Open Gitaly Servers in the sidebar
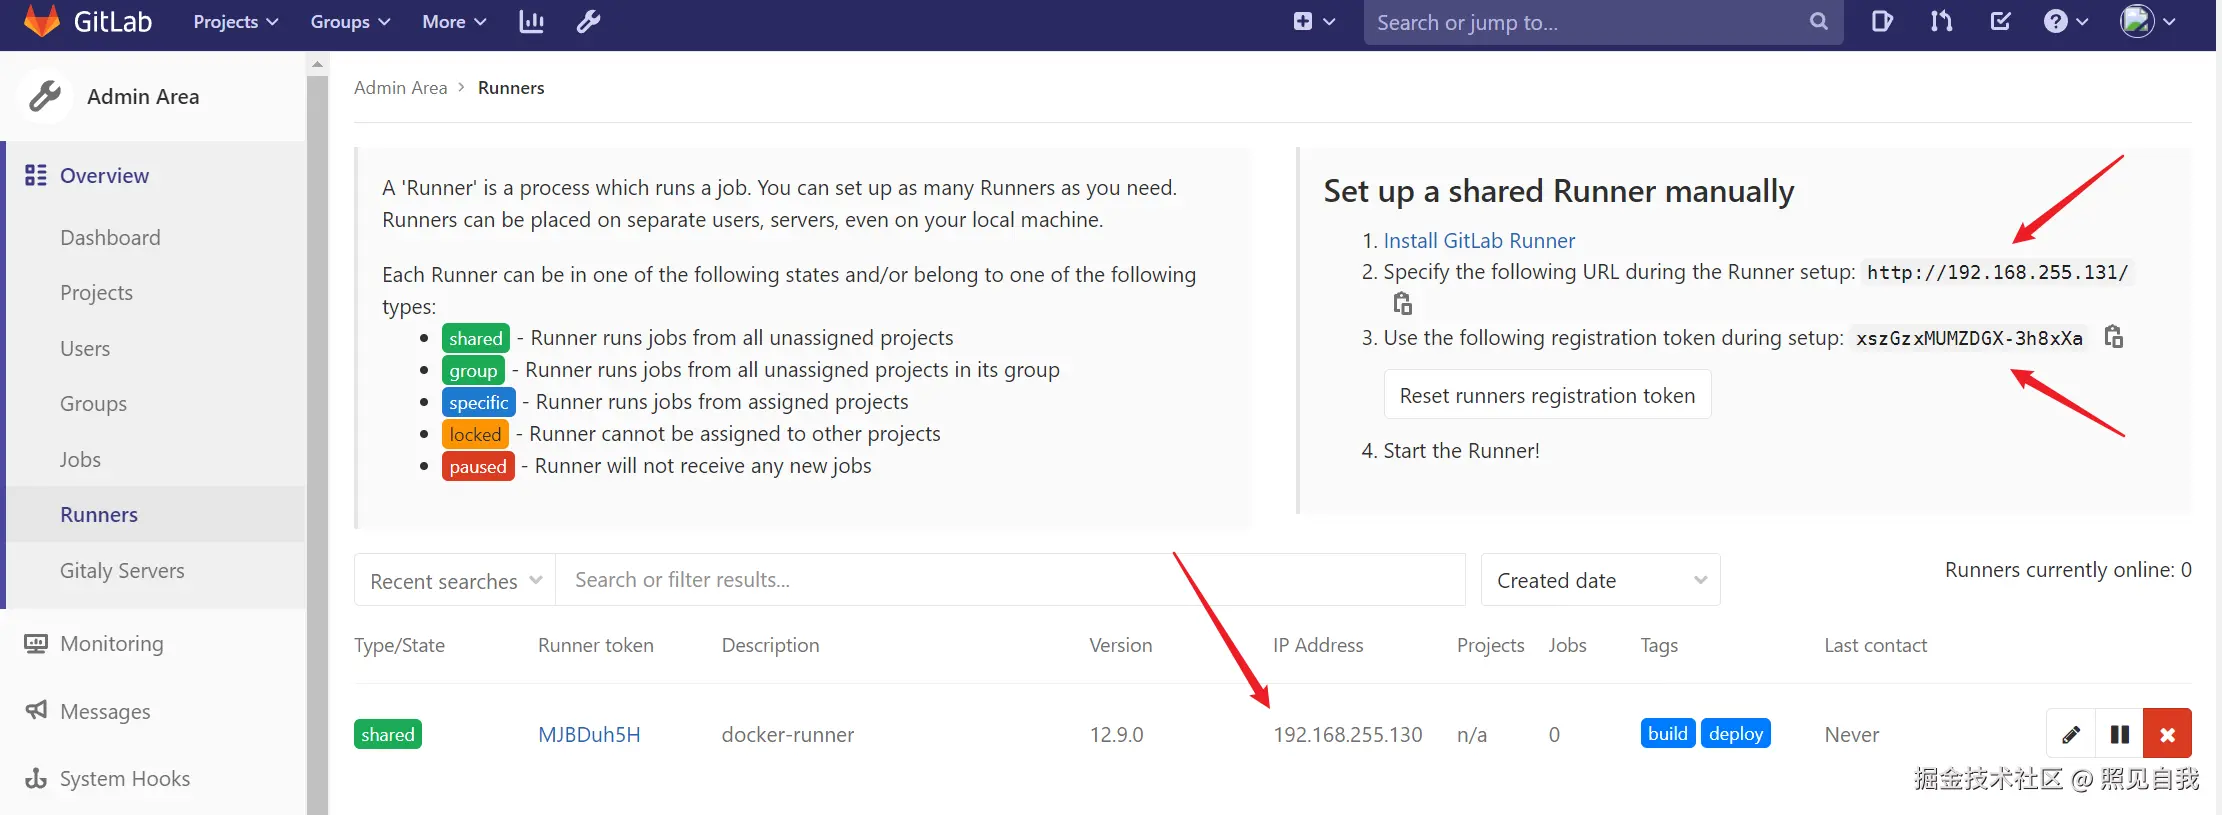The width and height of the screenshot is (2222, 815). [x=122, y=571]
